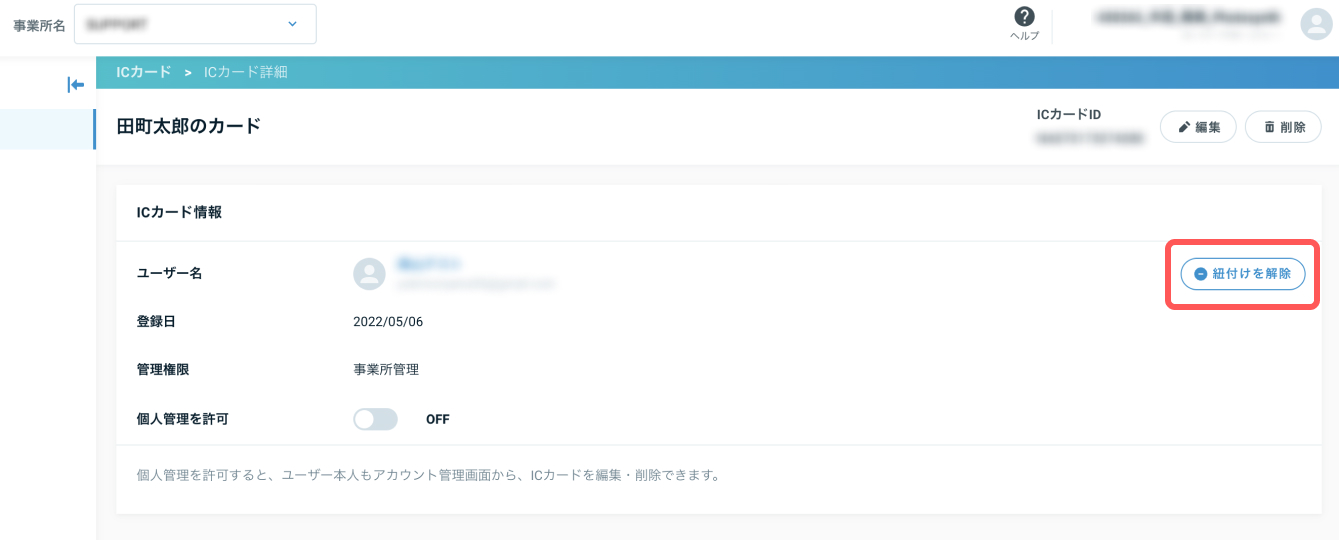Click the ICカード情報 section heading
This screenshot has height=540, width=1339.
point(179,212)
